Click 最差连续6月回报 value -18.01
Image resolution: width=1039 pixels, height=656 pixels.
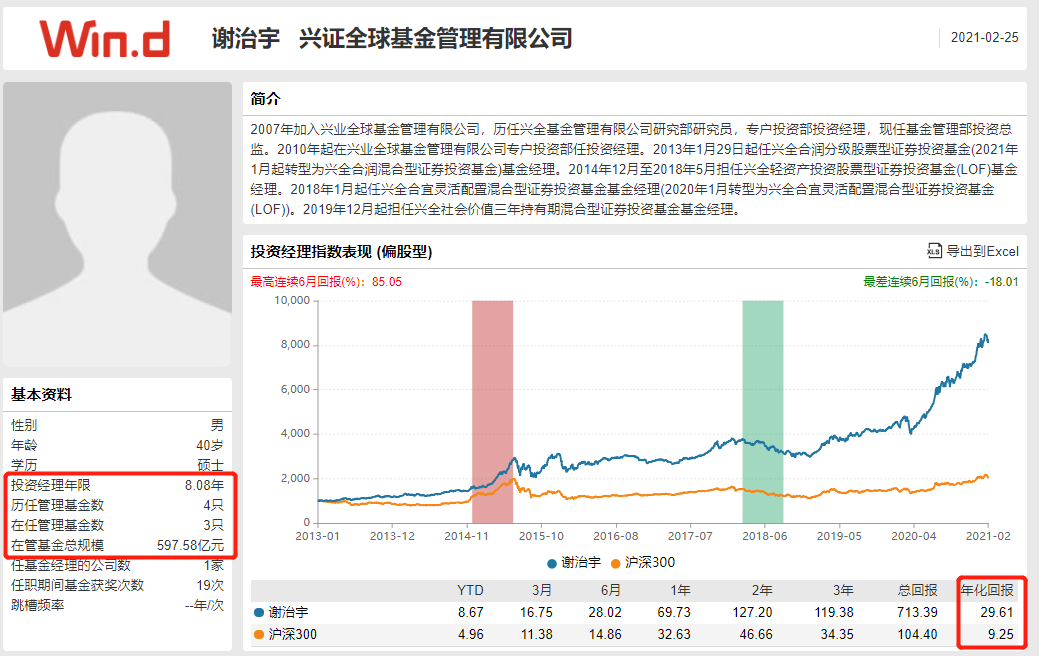click(x=1001, y=282)
